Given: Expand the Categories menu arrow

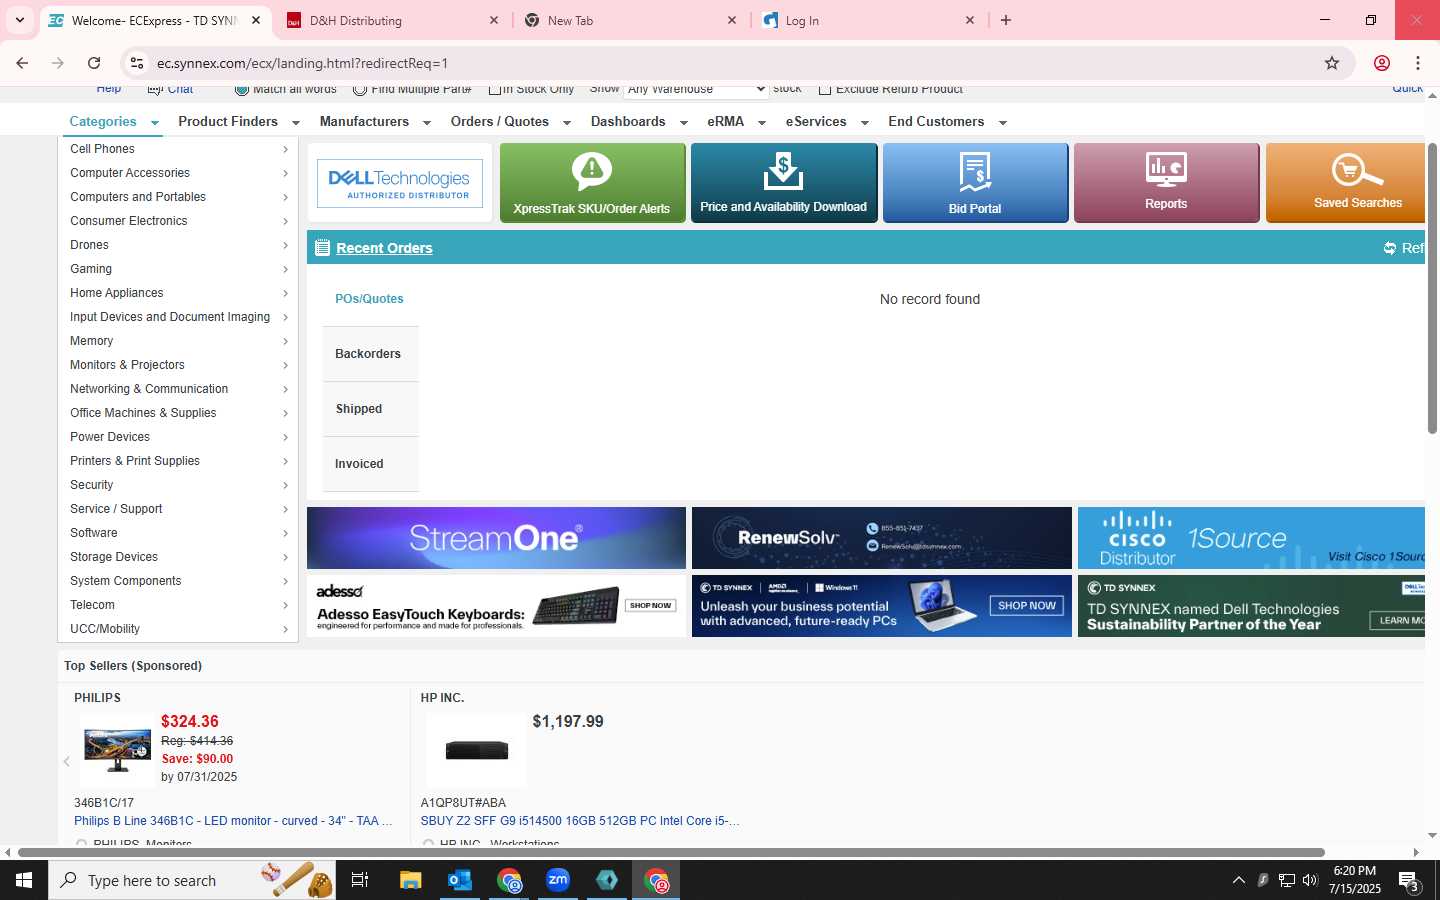Looking at the screenshot, I should (x=155, y=123).
